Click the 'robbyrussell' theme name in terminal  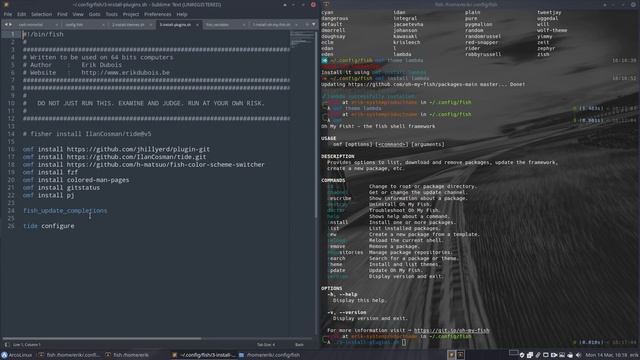click(483, 54)
